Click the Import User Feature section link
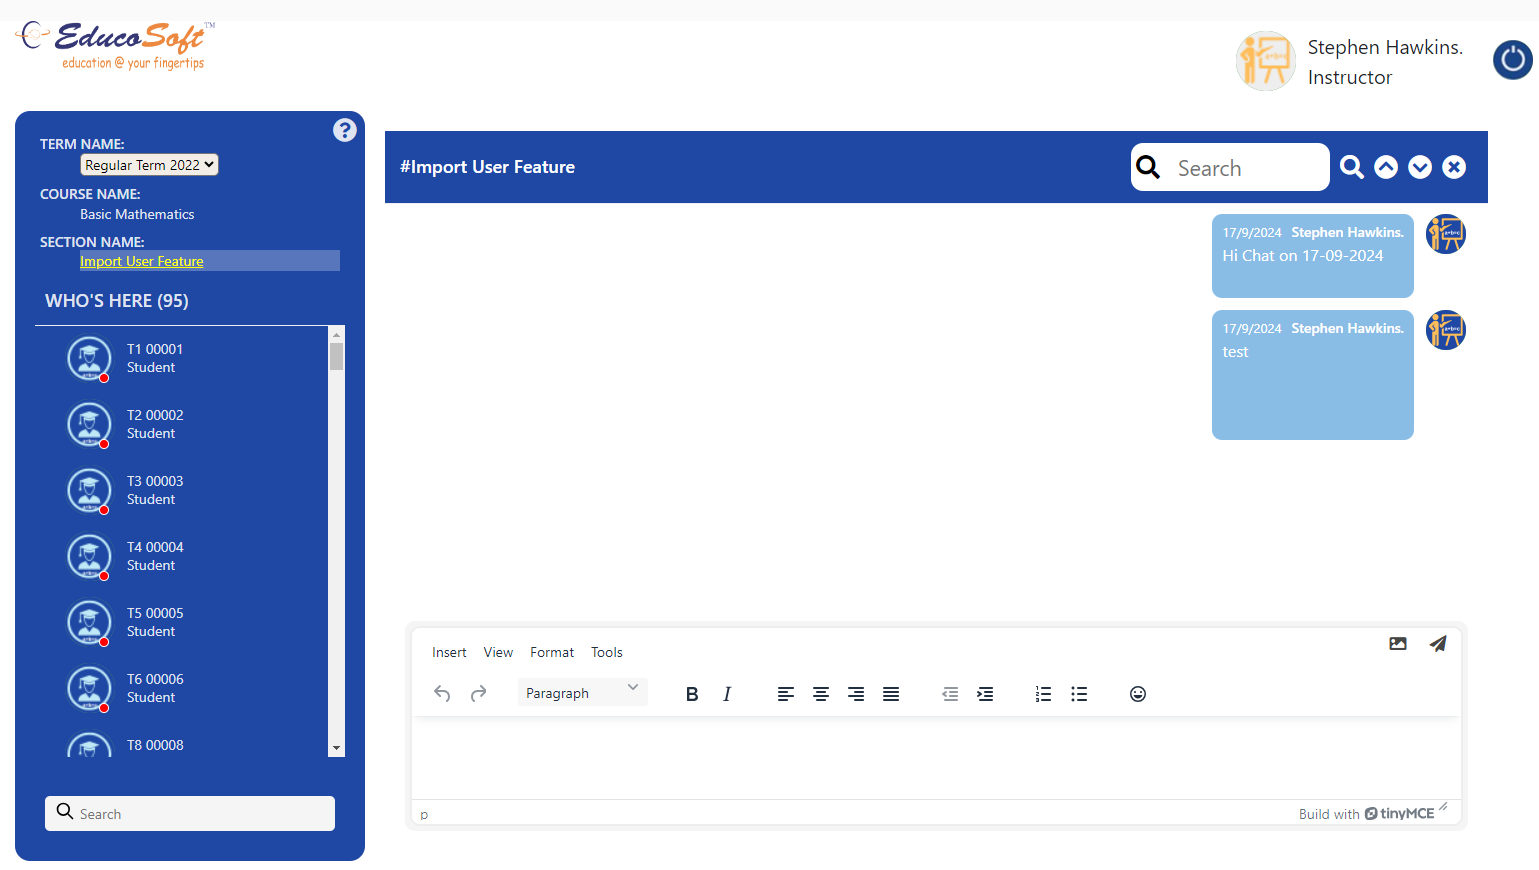Screen dimensions: 1539x870 tap(142, 261)
